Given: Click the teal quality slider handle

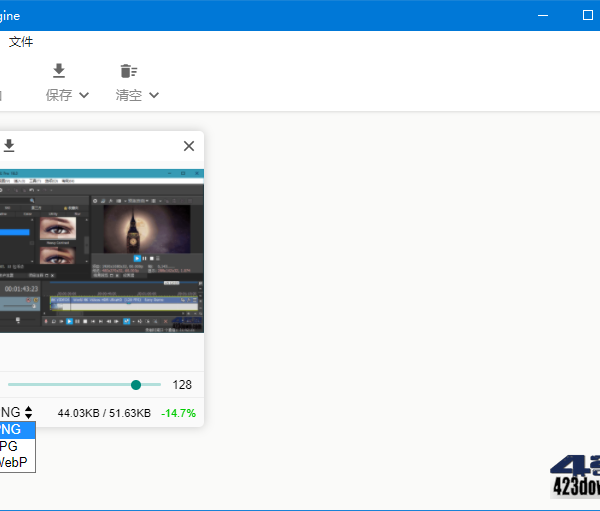Looking at the screenshot, I should (x=136, y=385).
